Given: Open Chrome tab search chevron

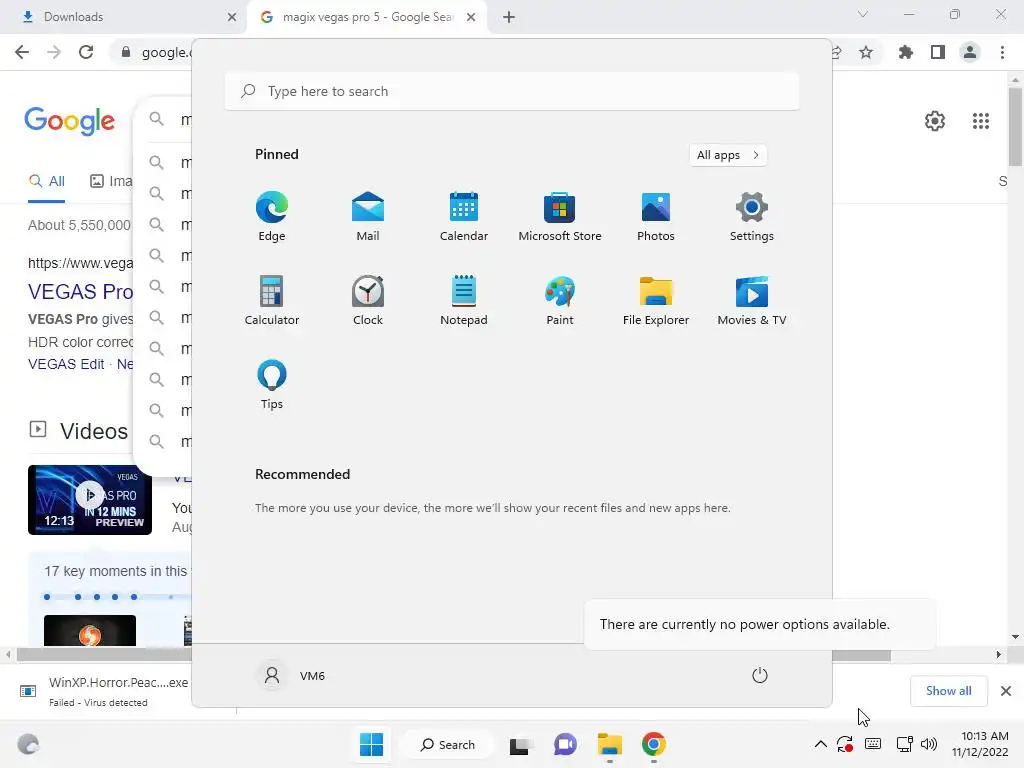Looking at the screenshot, I should 863,14.
